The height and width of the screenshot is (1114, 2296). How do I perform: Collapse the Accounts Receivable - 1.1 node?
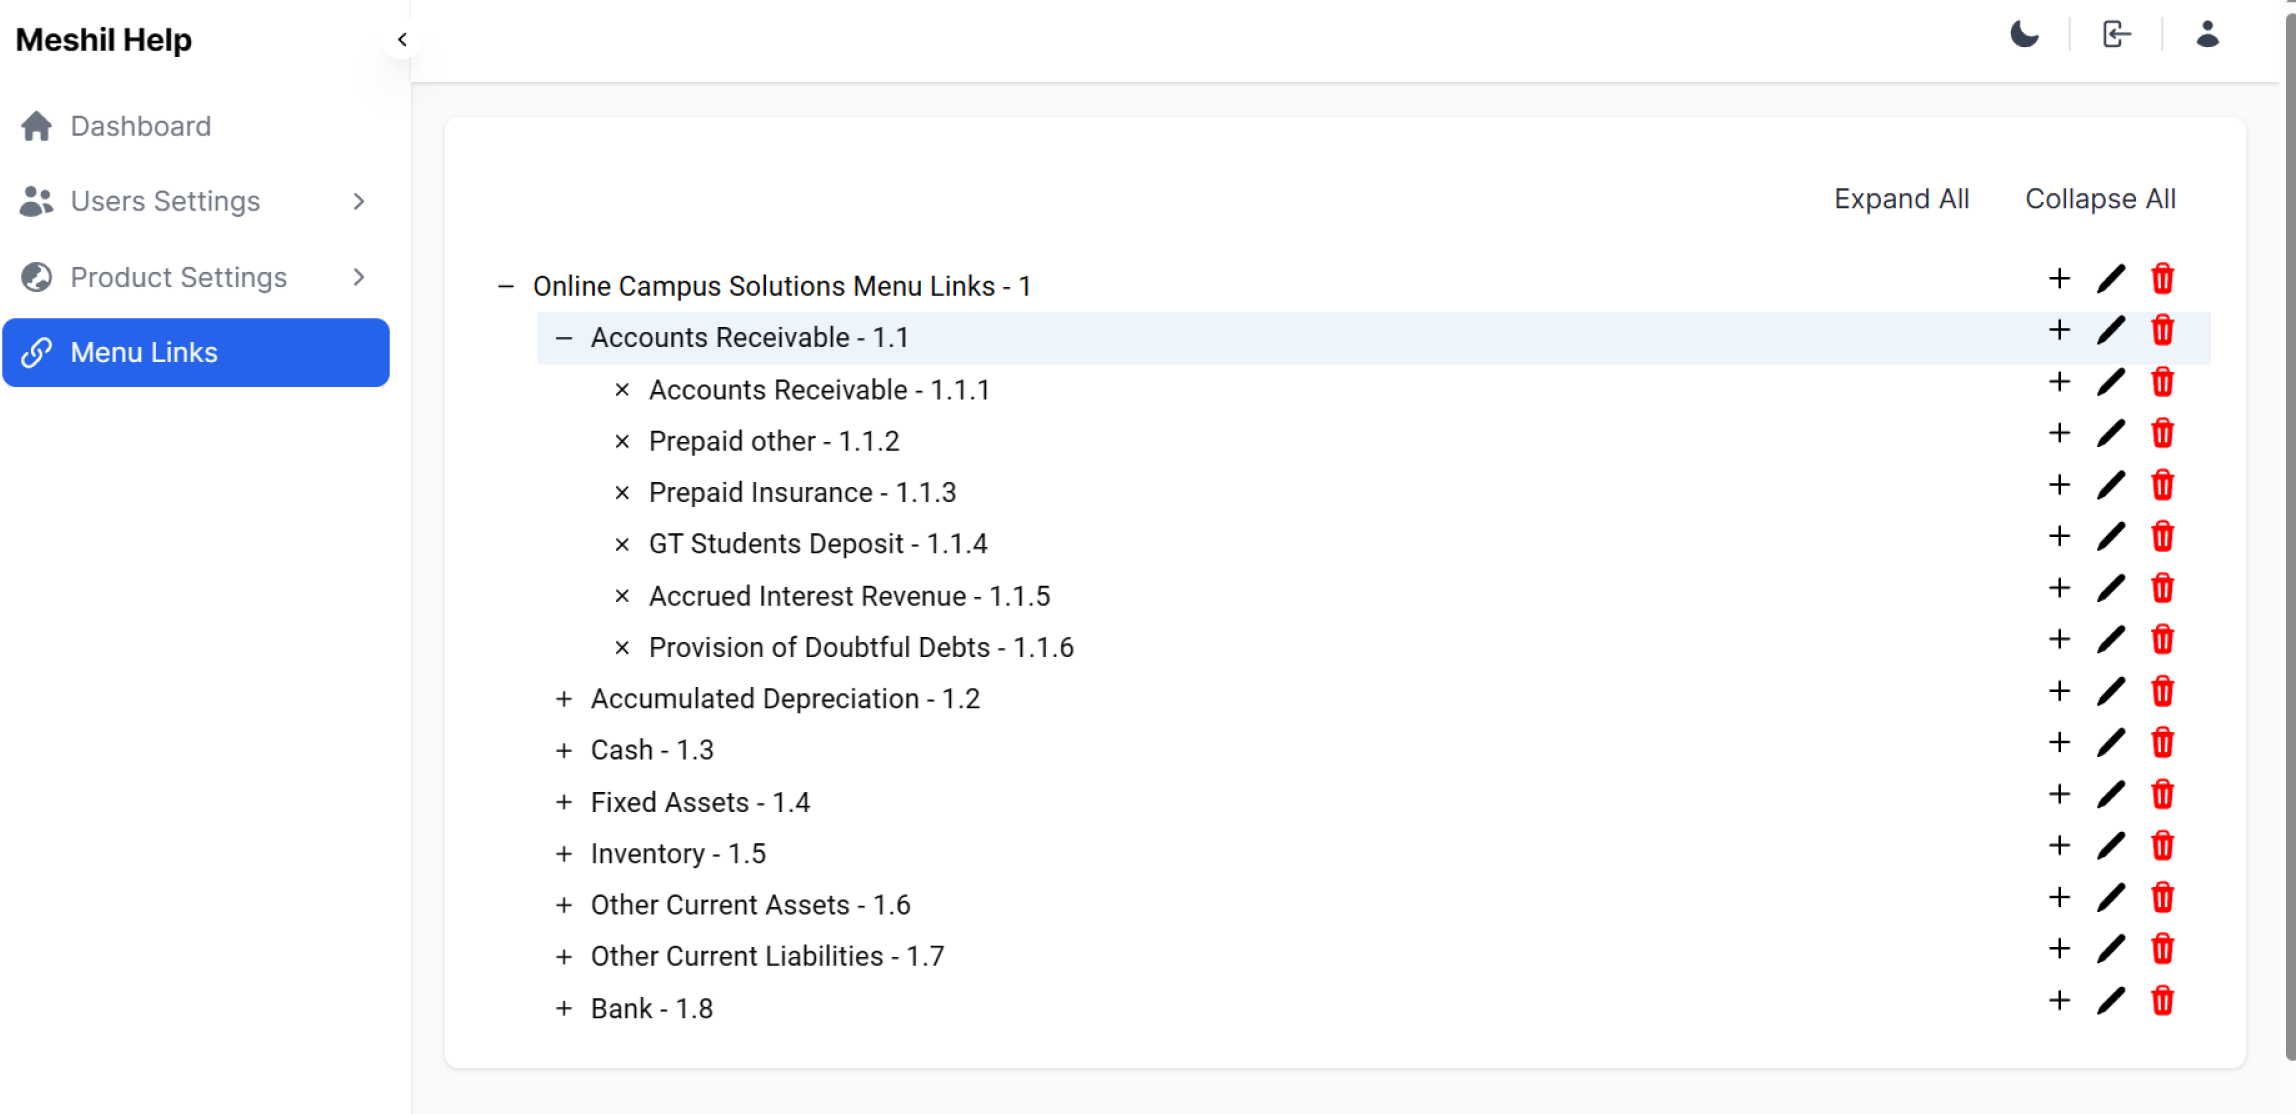pyautogui.click(x=564, y=338)
